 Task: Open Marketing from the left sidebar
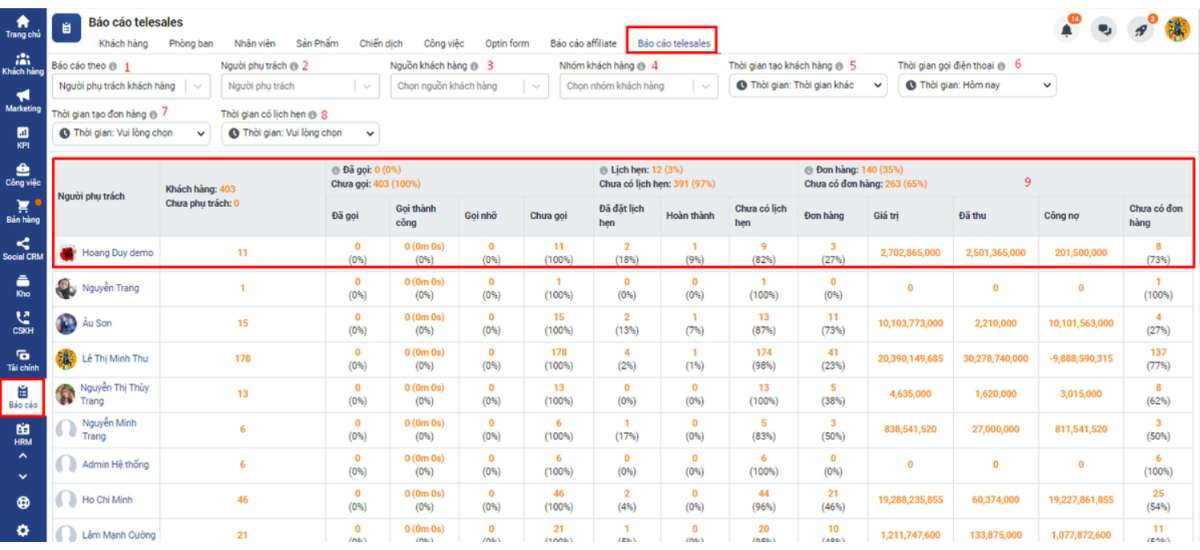(22, 101)
